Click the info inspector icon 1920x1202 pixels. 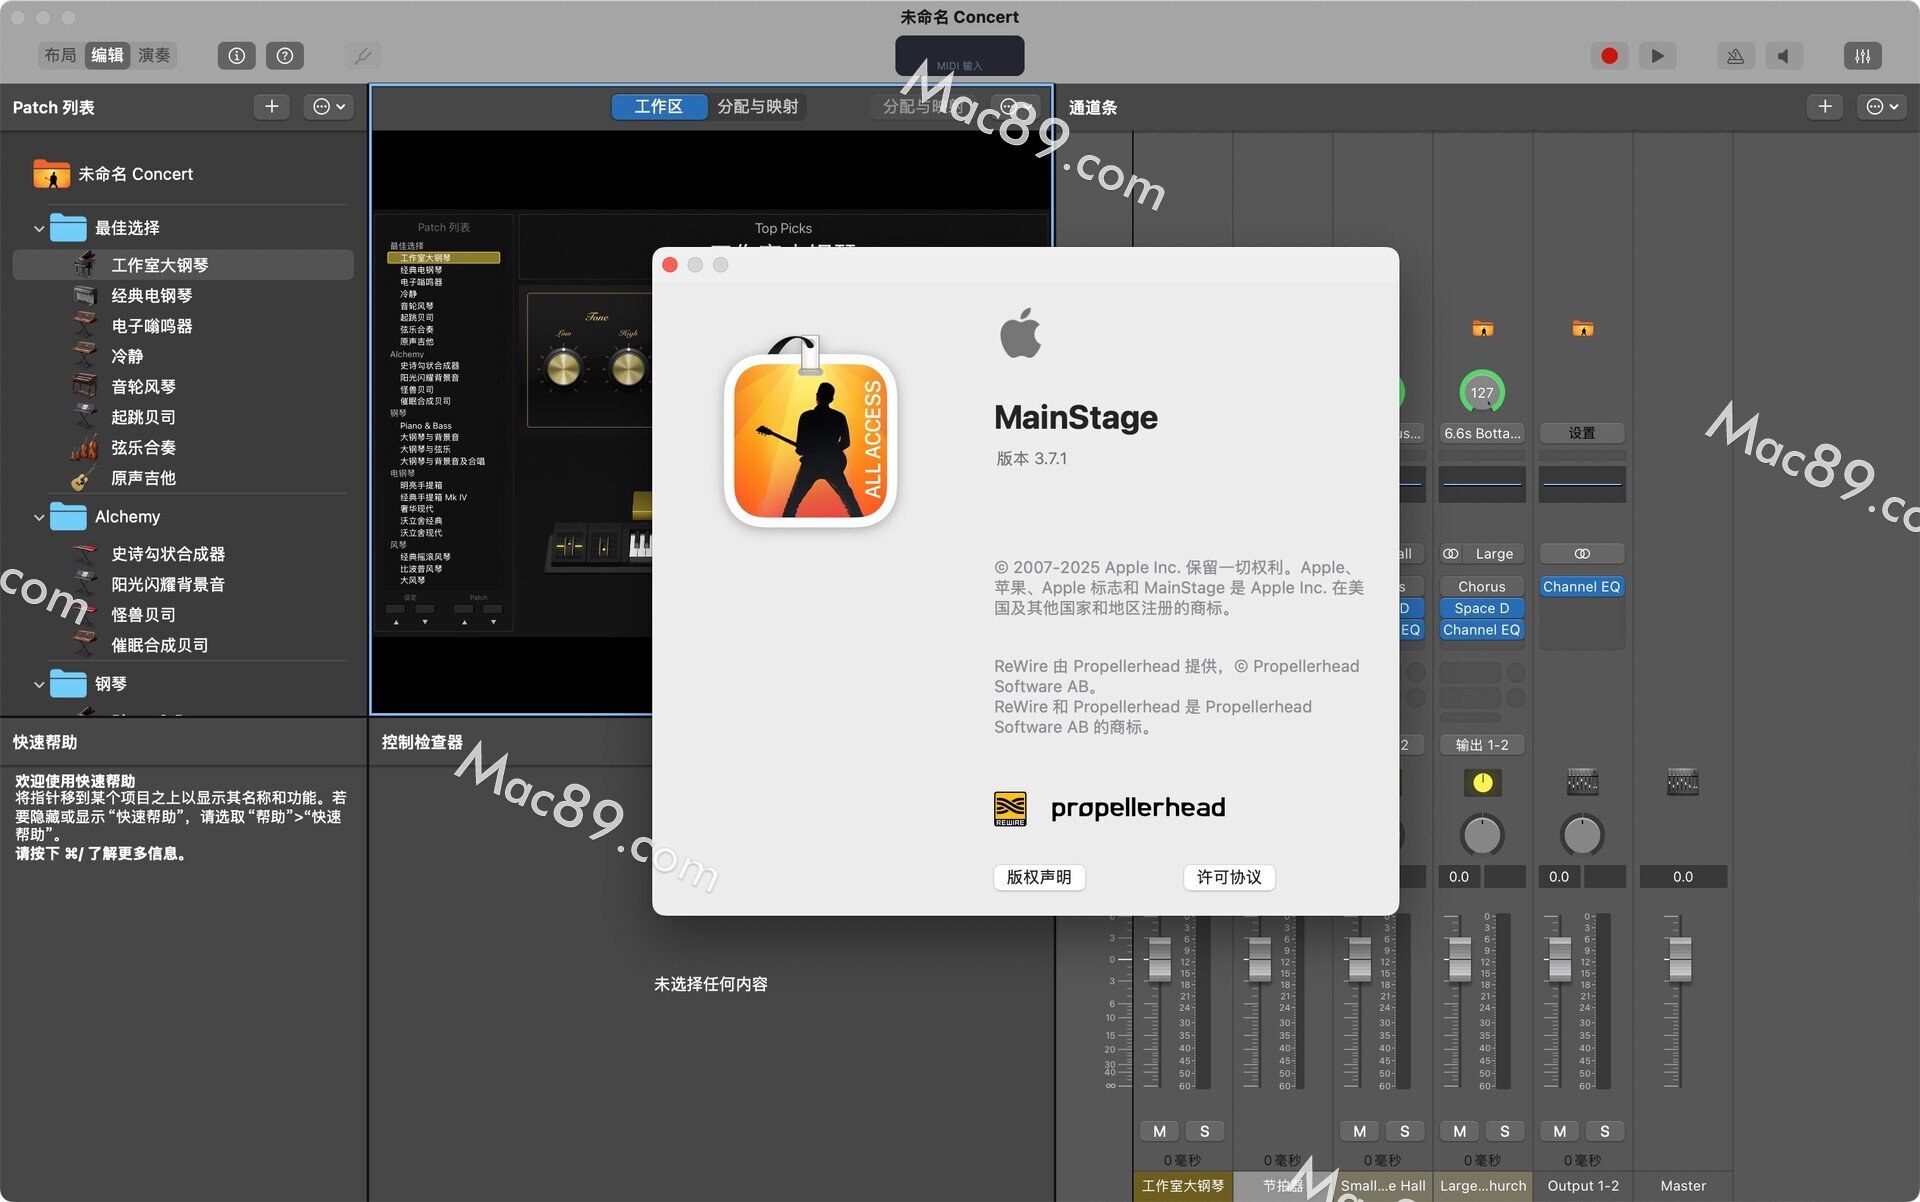click(x=237, y=56)
